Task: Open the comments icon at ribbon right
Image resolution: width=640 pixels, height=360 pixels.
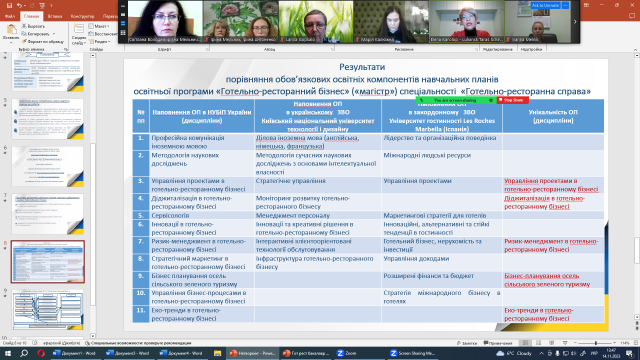Action: (x=632, y=16)
